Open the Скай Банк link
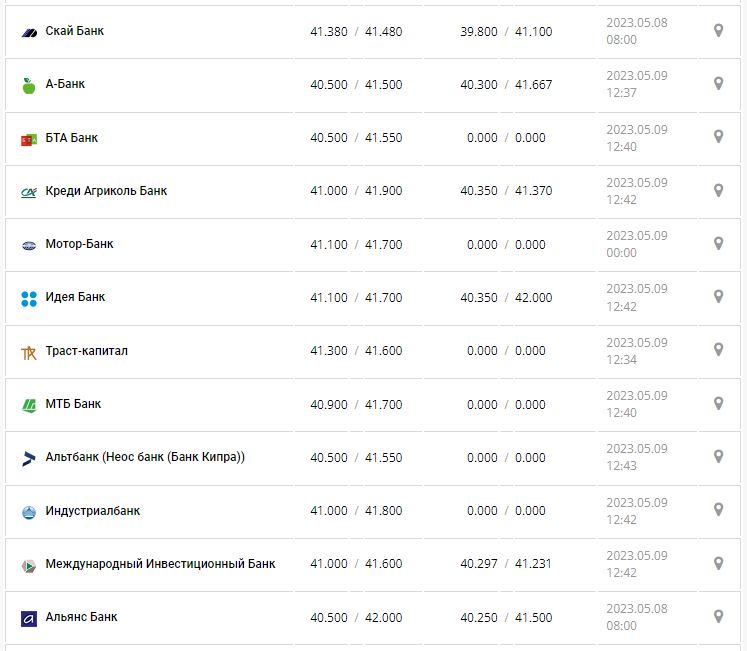This screenshot has width=747, height=651. pyautogui.click(x=74, y=31)
